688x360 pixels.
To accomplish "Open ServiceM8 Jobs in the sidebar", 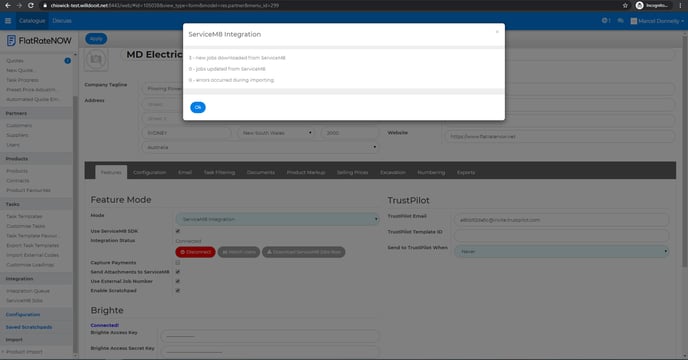I will (25, 301).
